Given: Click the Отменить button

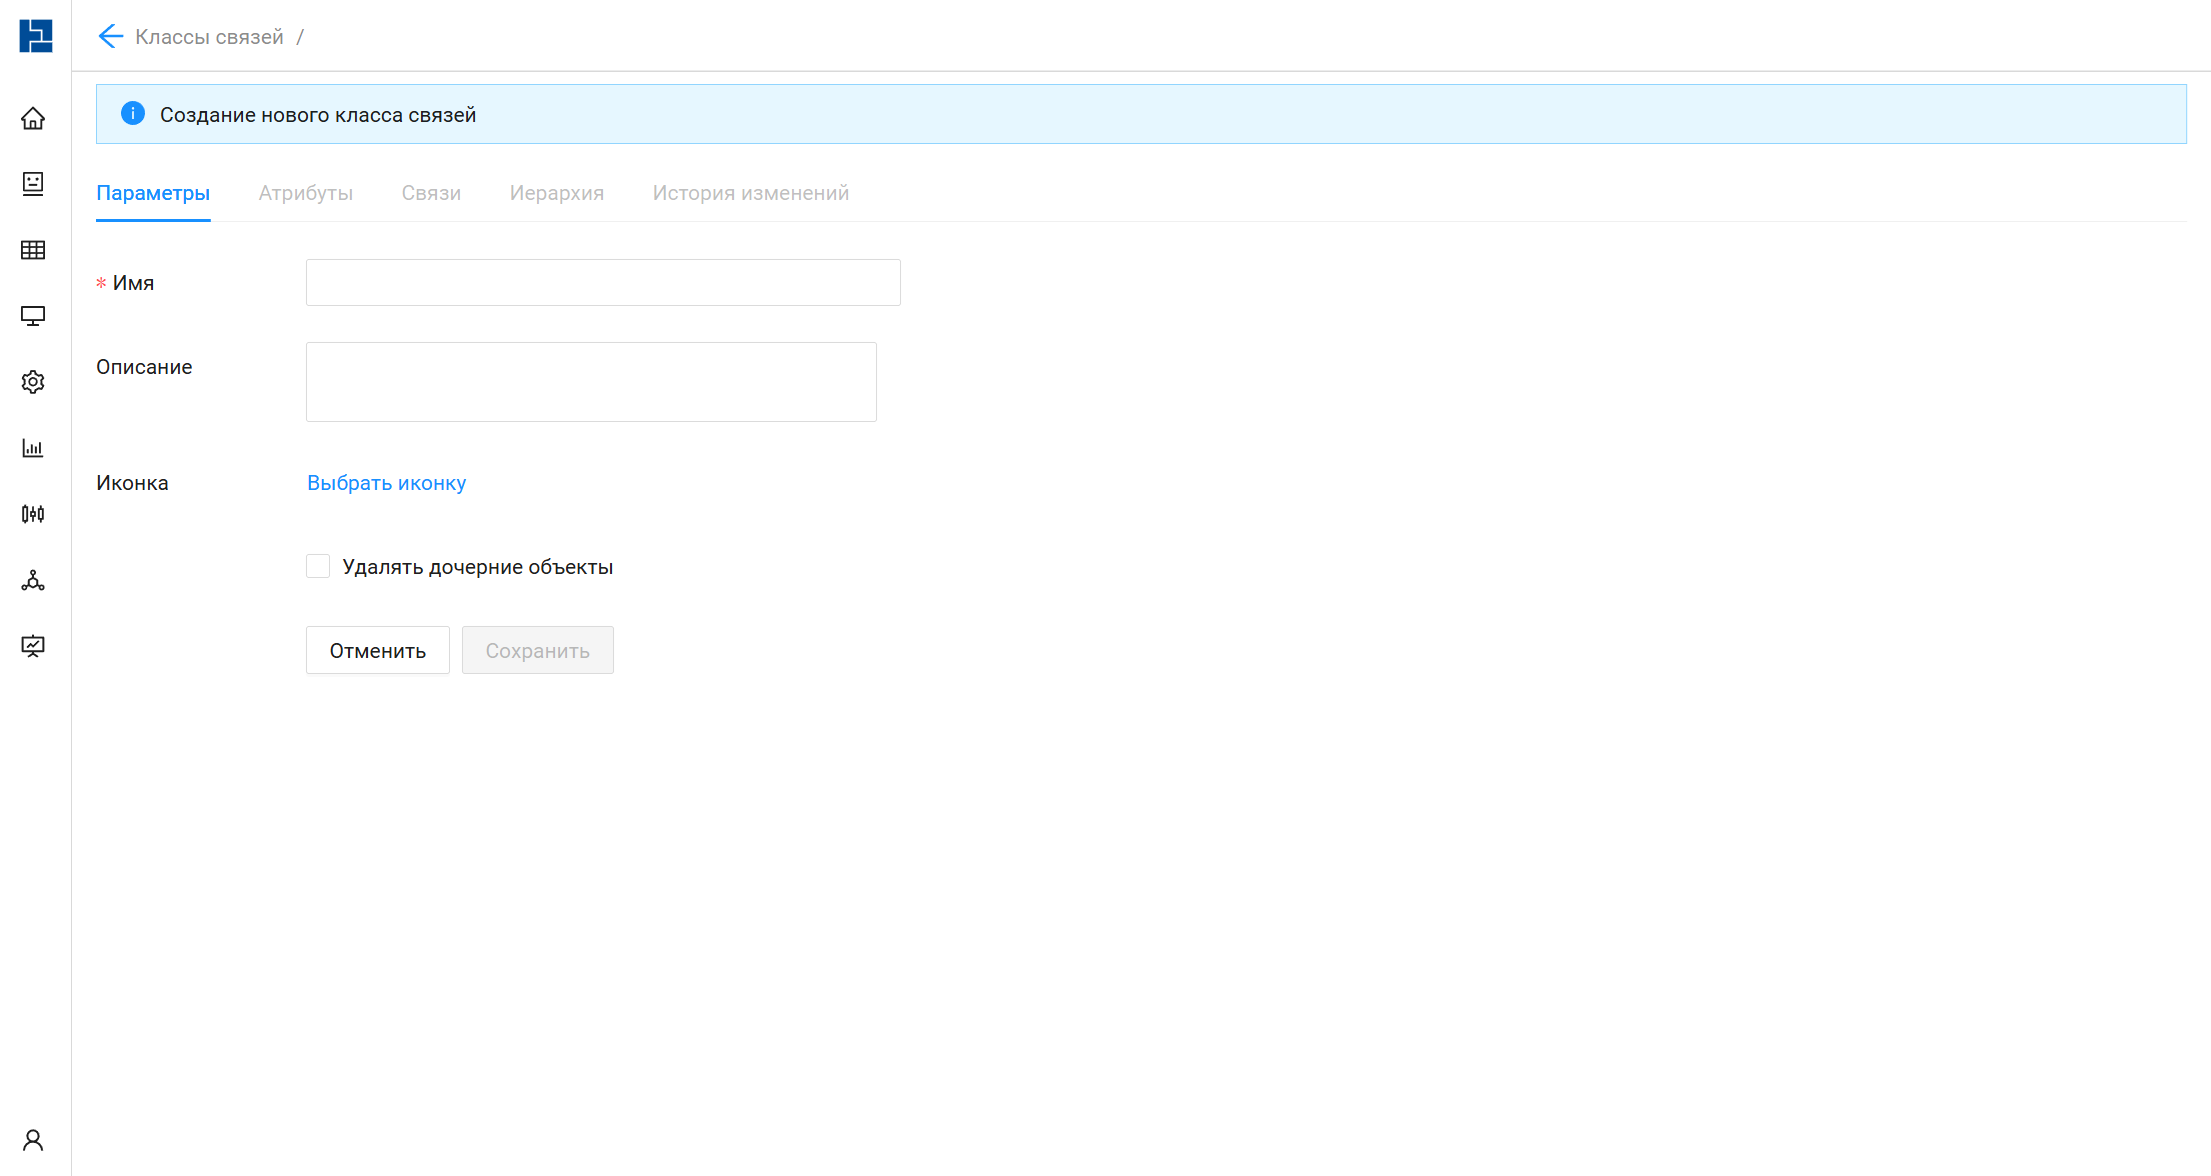Looking at the screenshot, I should (x=377, y=651).
